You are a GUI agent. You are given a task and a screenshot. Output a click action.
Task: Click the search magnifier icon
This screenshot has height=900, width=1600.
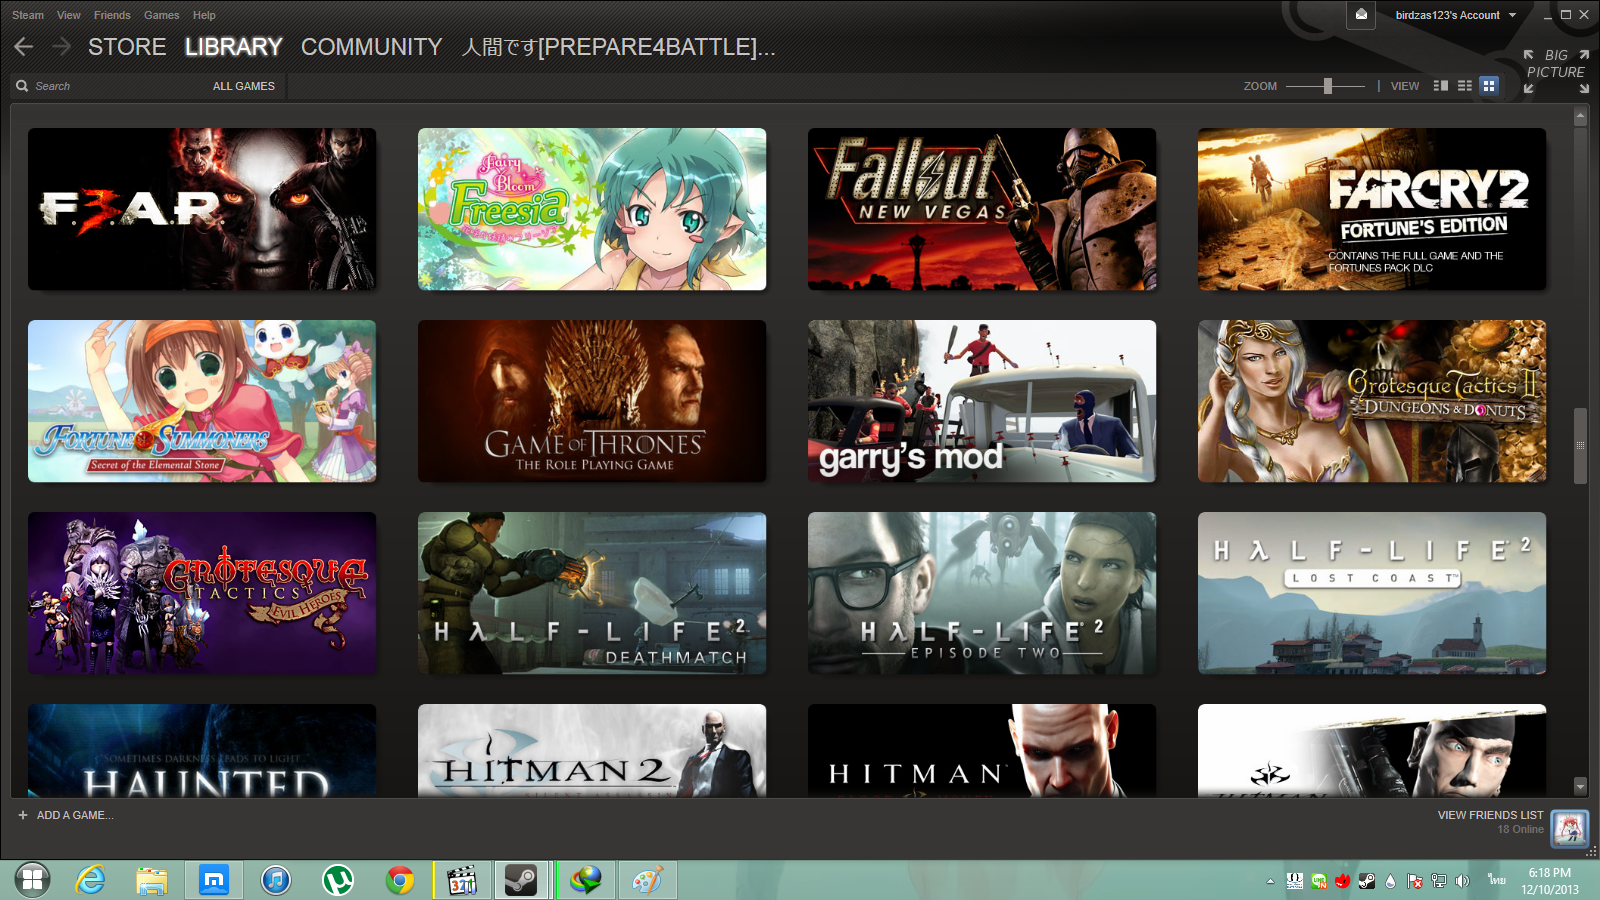(x=22, y=86)
